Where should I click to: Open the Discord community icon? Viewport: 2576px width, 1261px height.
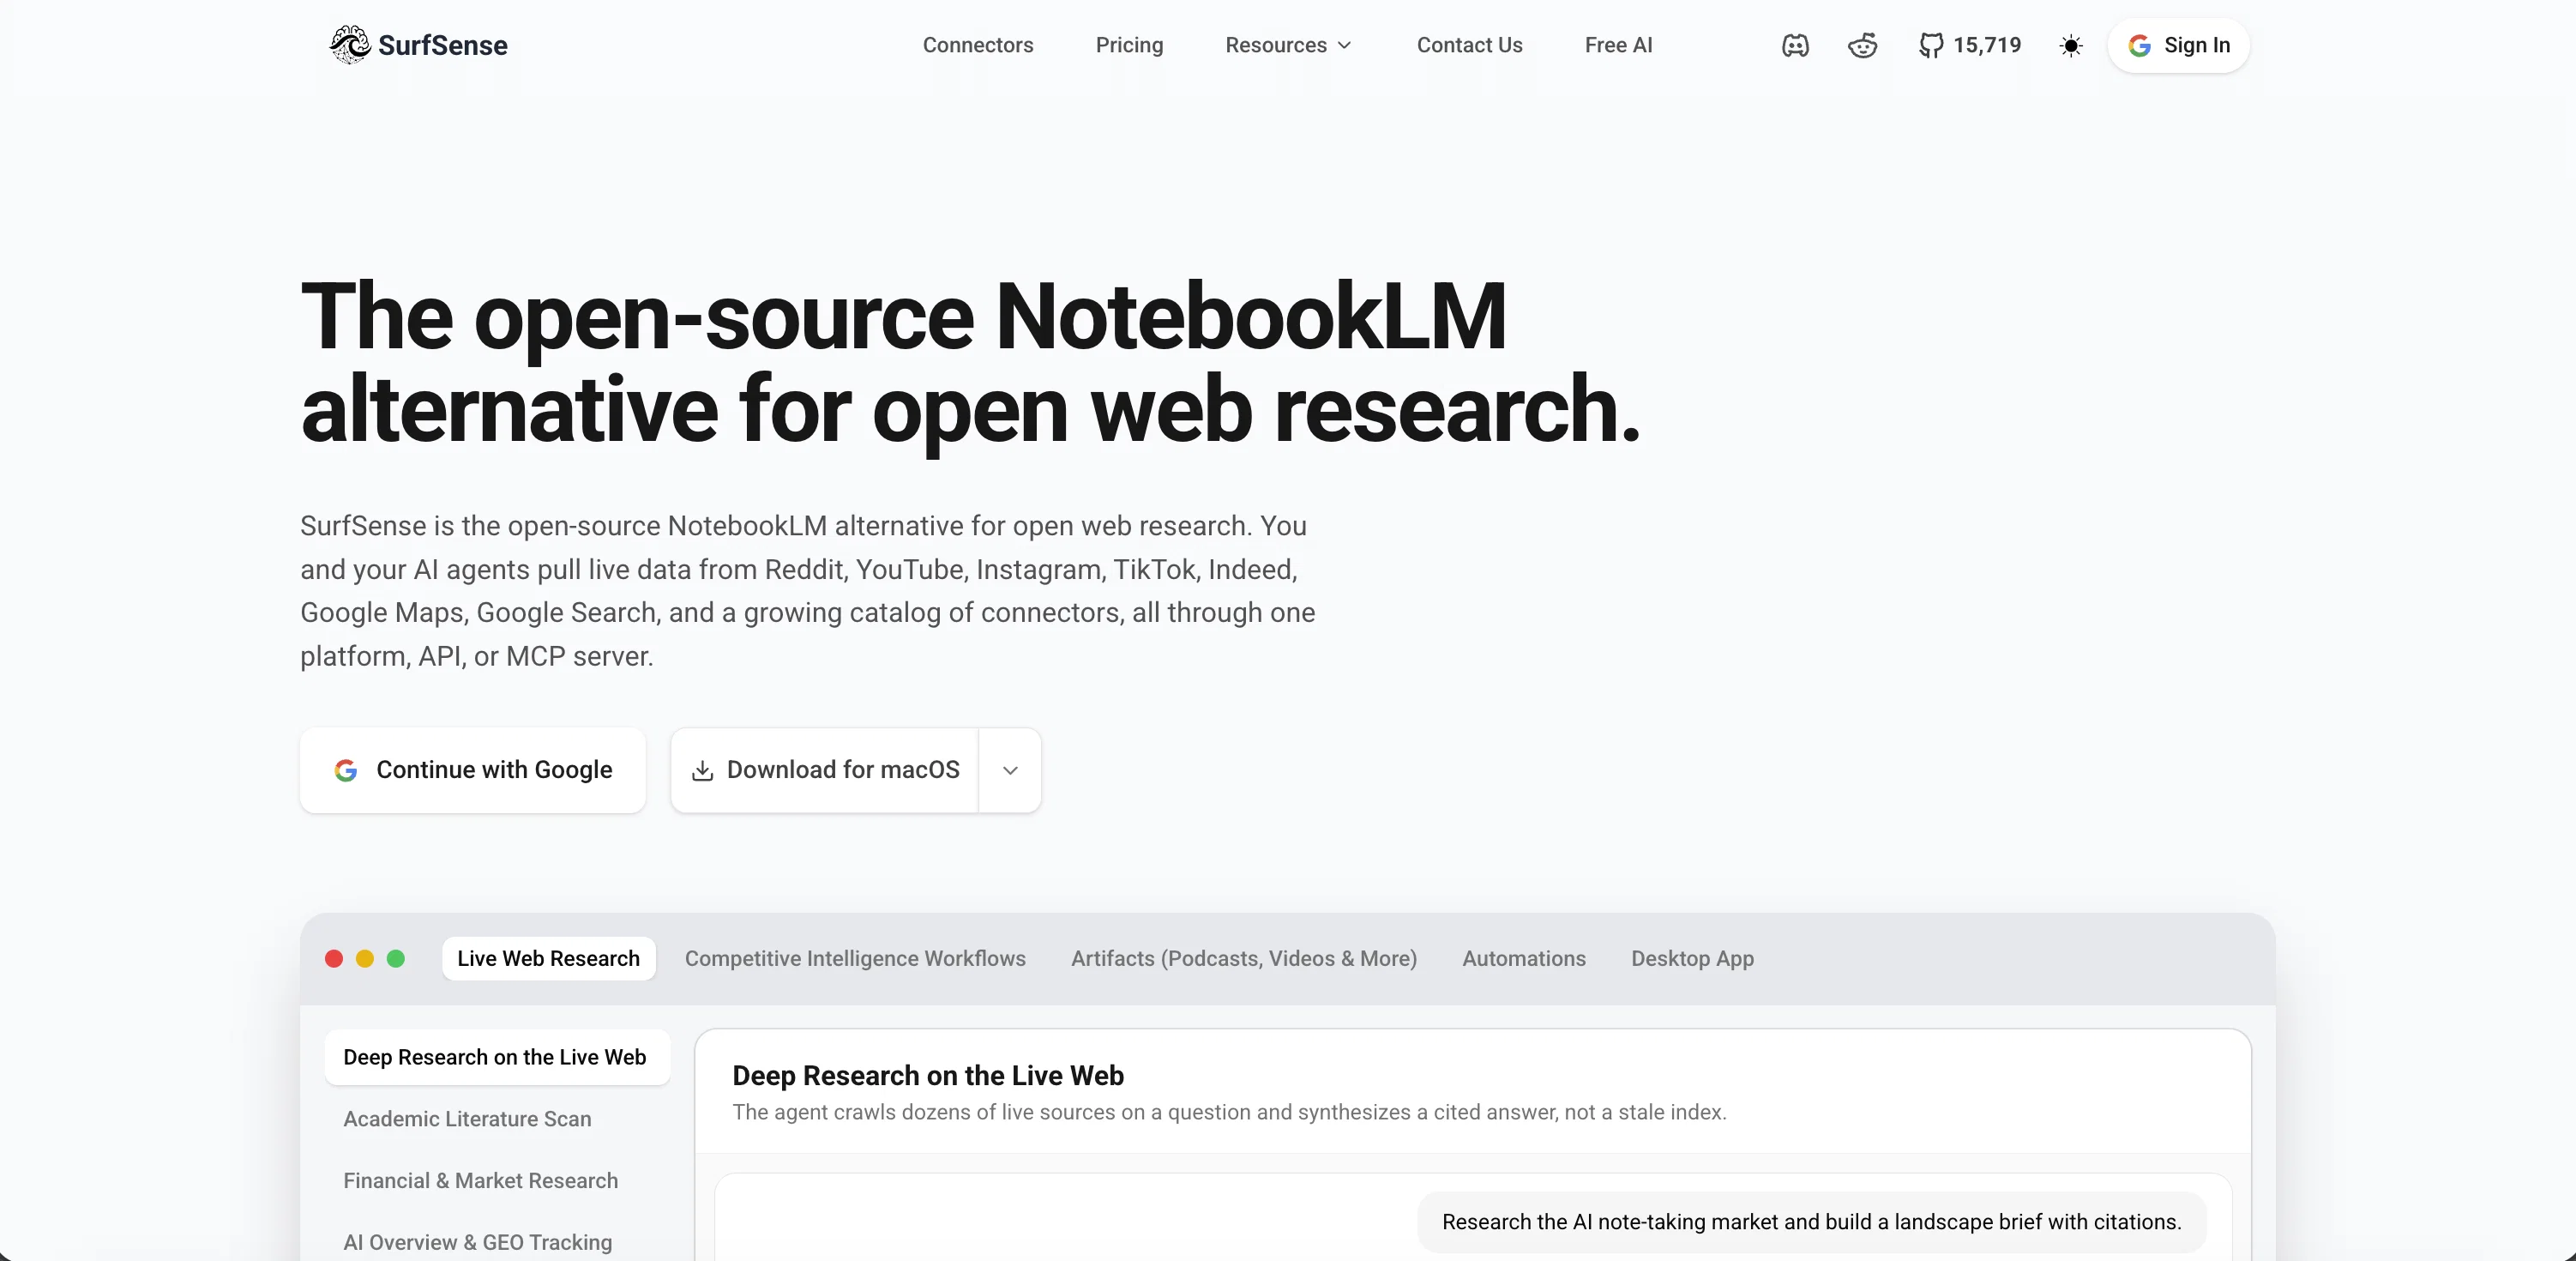coord(1795,46)
